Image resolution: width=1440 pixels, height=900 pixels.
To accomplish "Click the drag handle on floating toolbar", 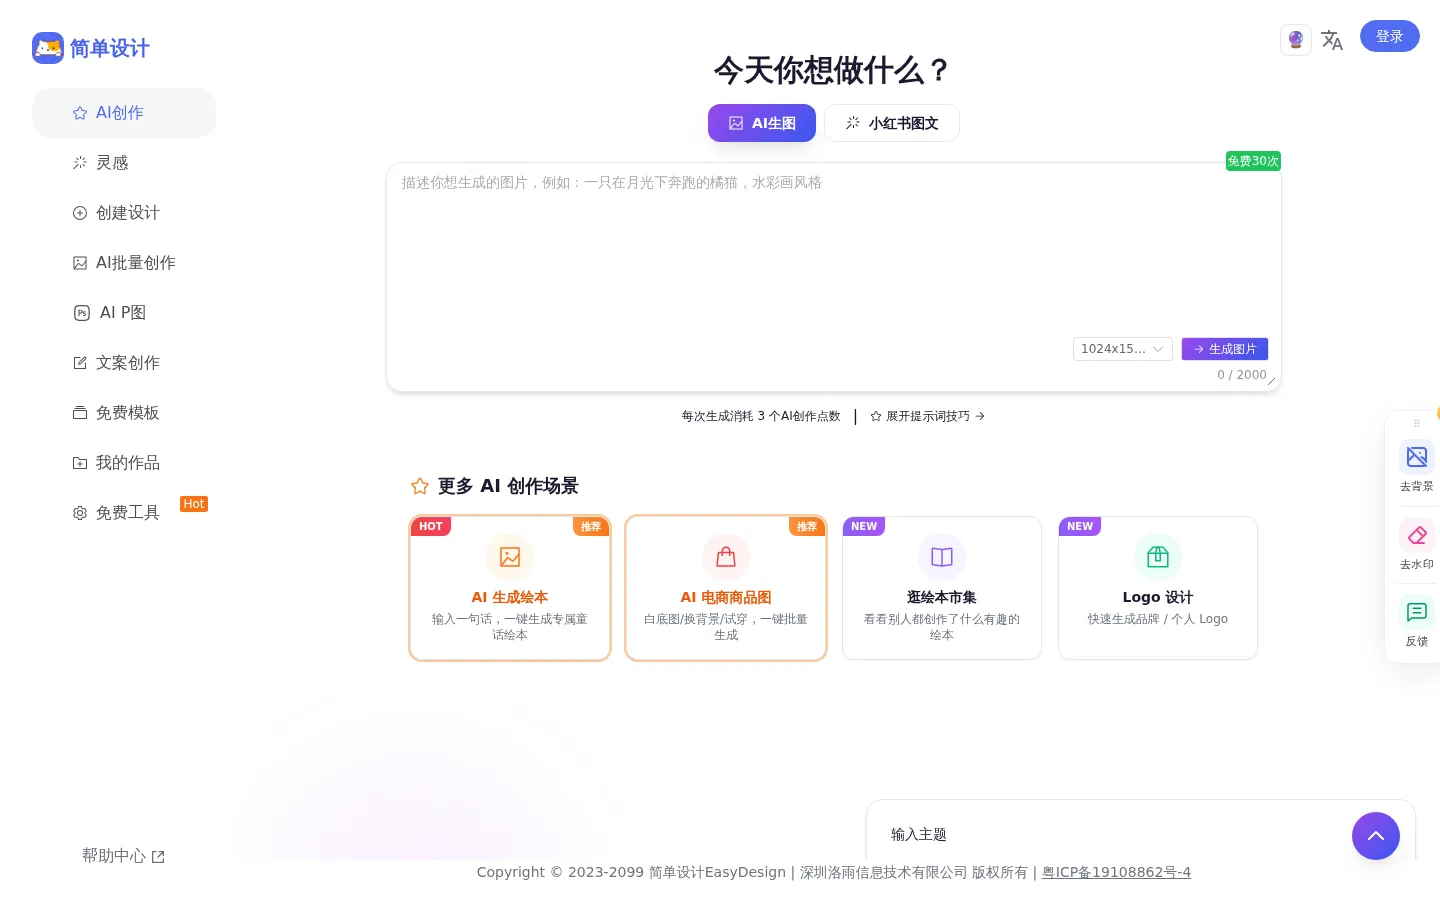I will pos(1417,423).
